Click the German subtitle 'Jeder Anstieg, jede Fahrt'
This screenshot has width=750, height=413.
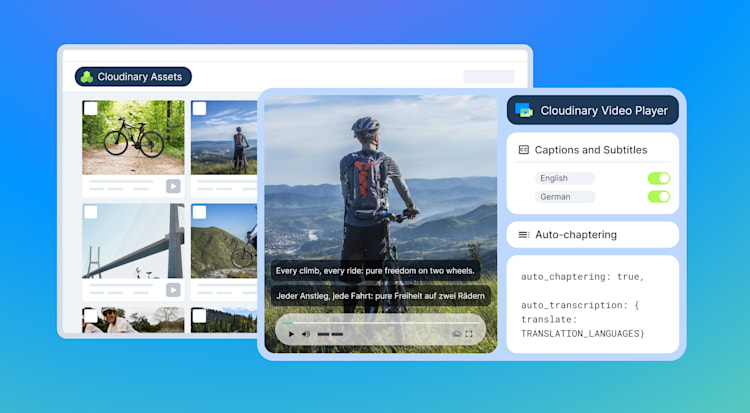pos(380,296)
